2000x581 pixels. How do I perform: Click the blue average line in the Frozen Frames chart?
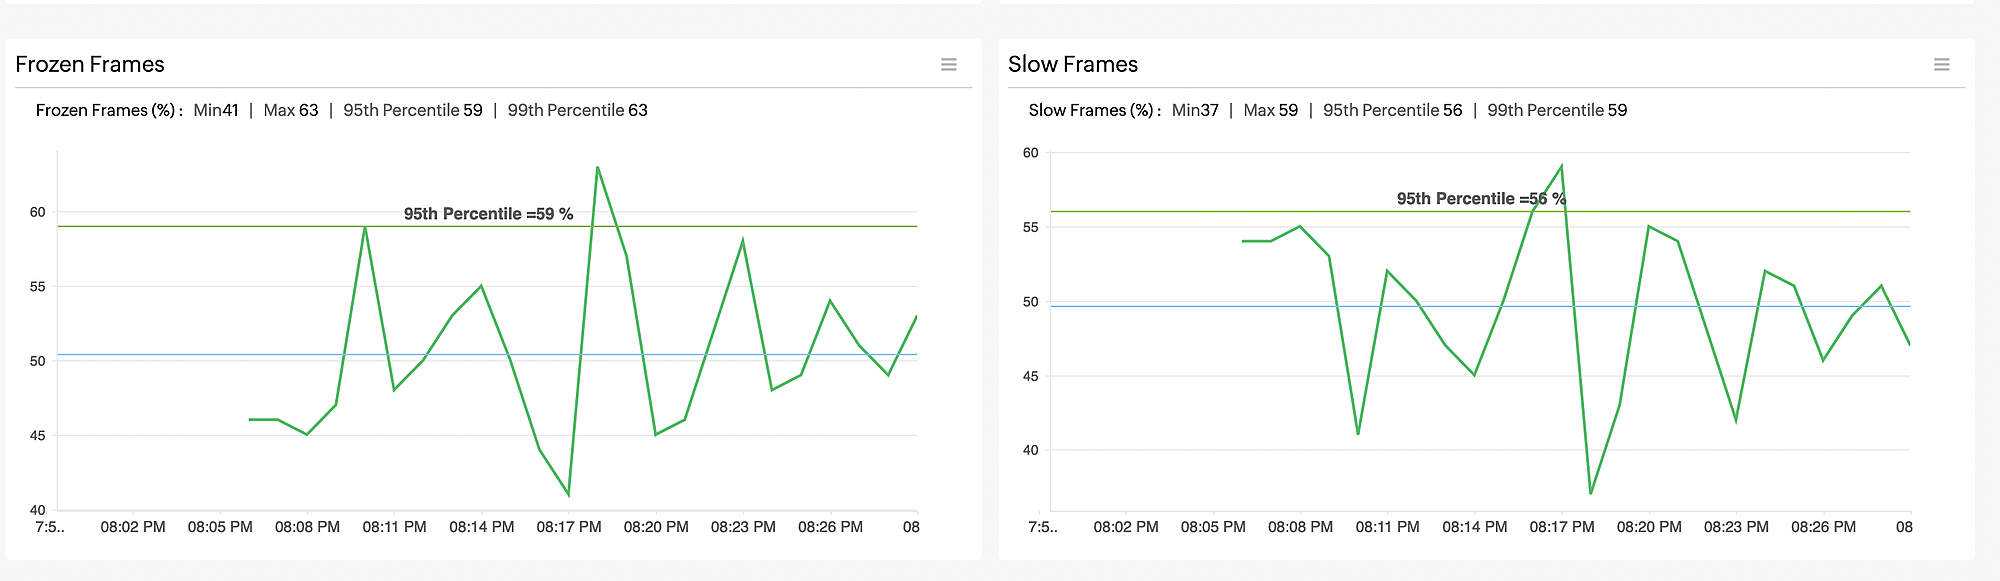150,354
